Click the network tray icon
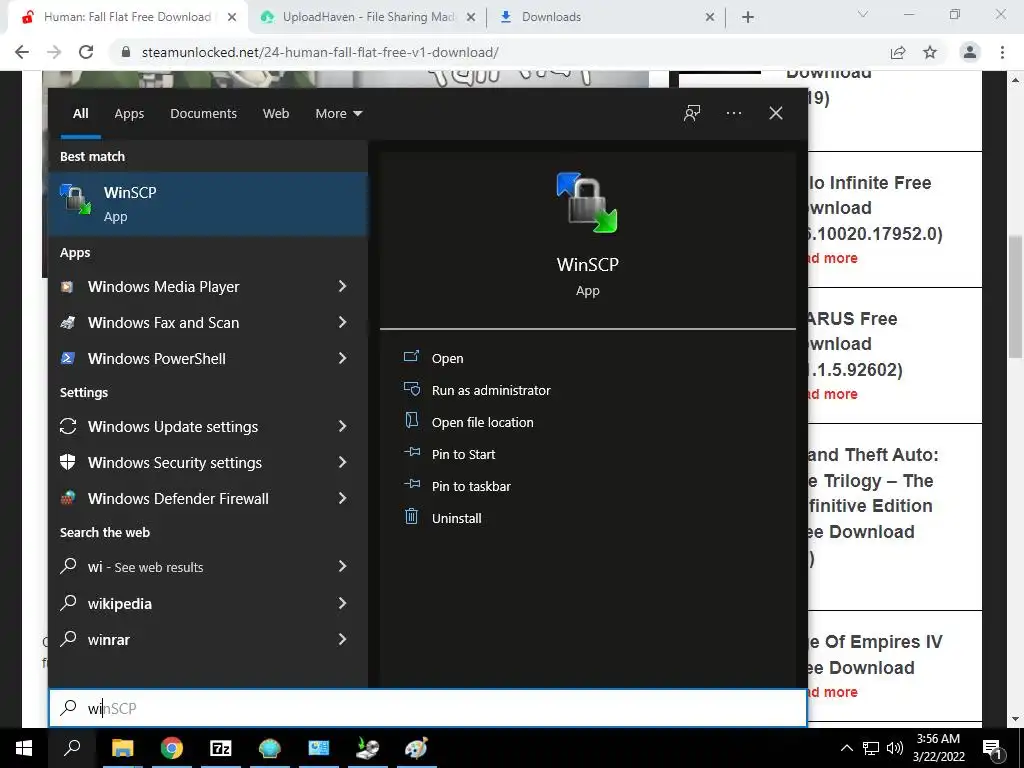This screenshot has height=768, width=1024. 871,748
